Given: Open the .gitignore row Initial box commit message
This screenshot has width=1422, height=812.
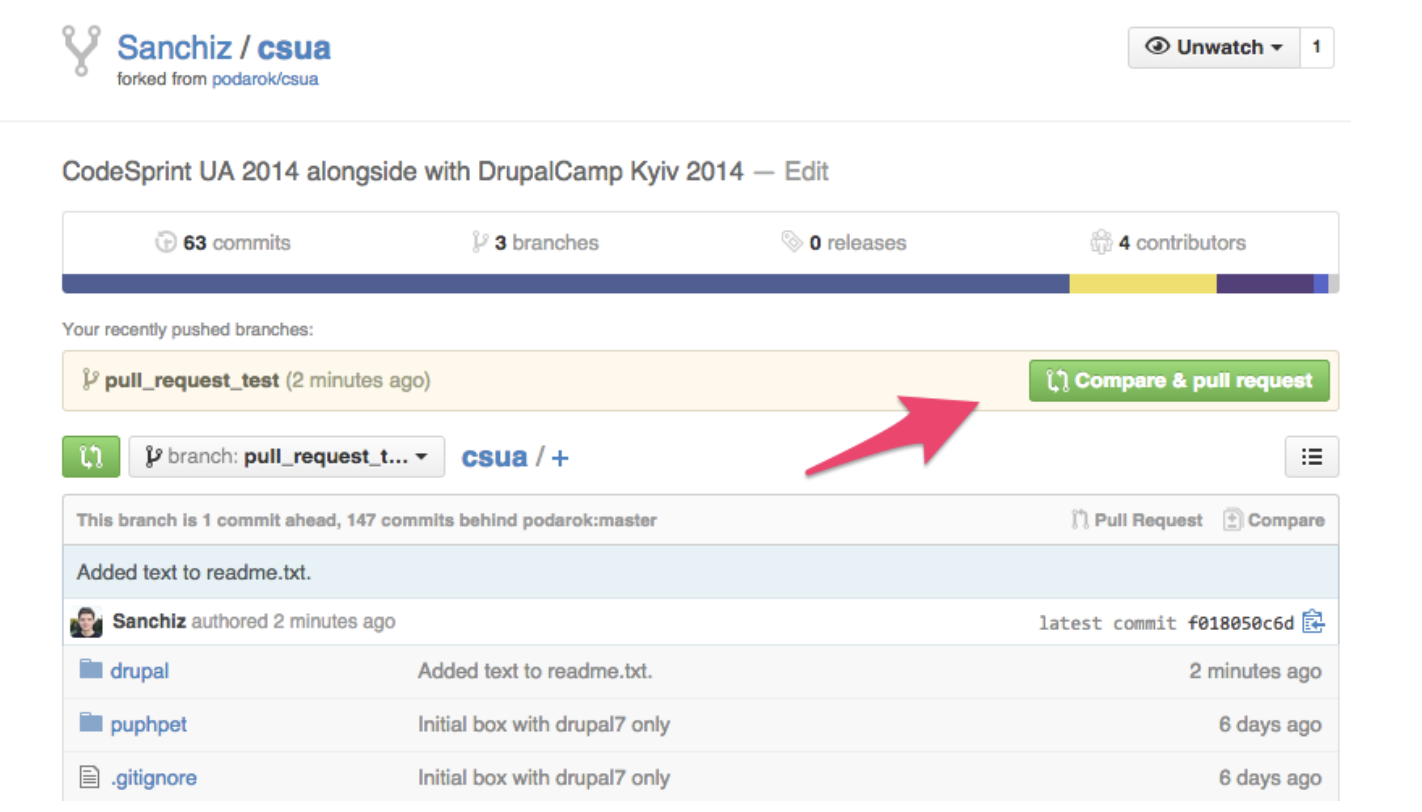Looking at the screenshot, I should coord(544,778).
